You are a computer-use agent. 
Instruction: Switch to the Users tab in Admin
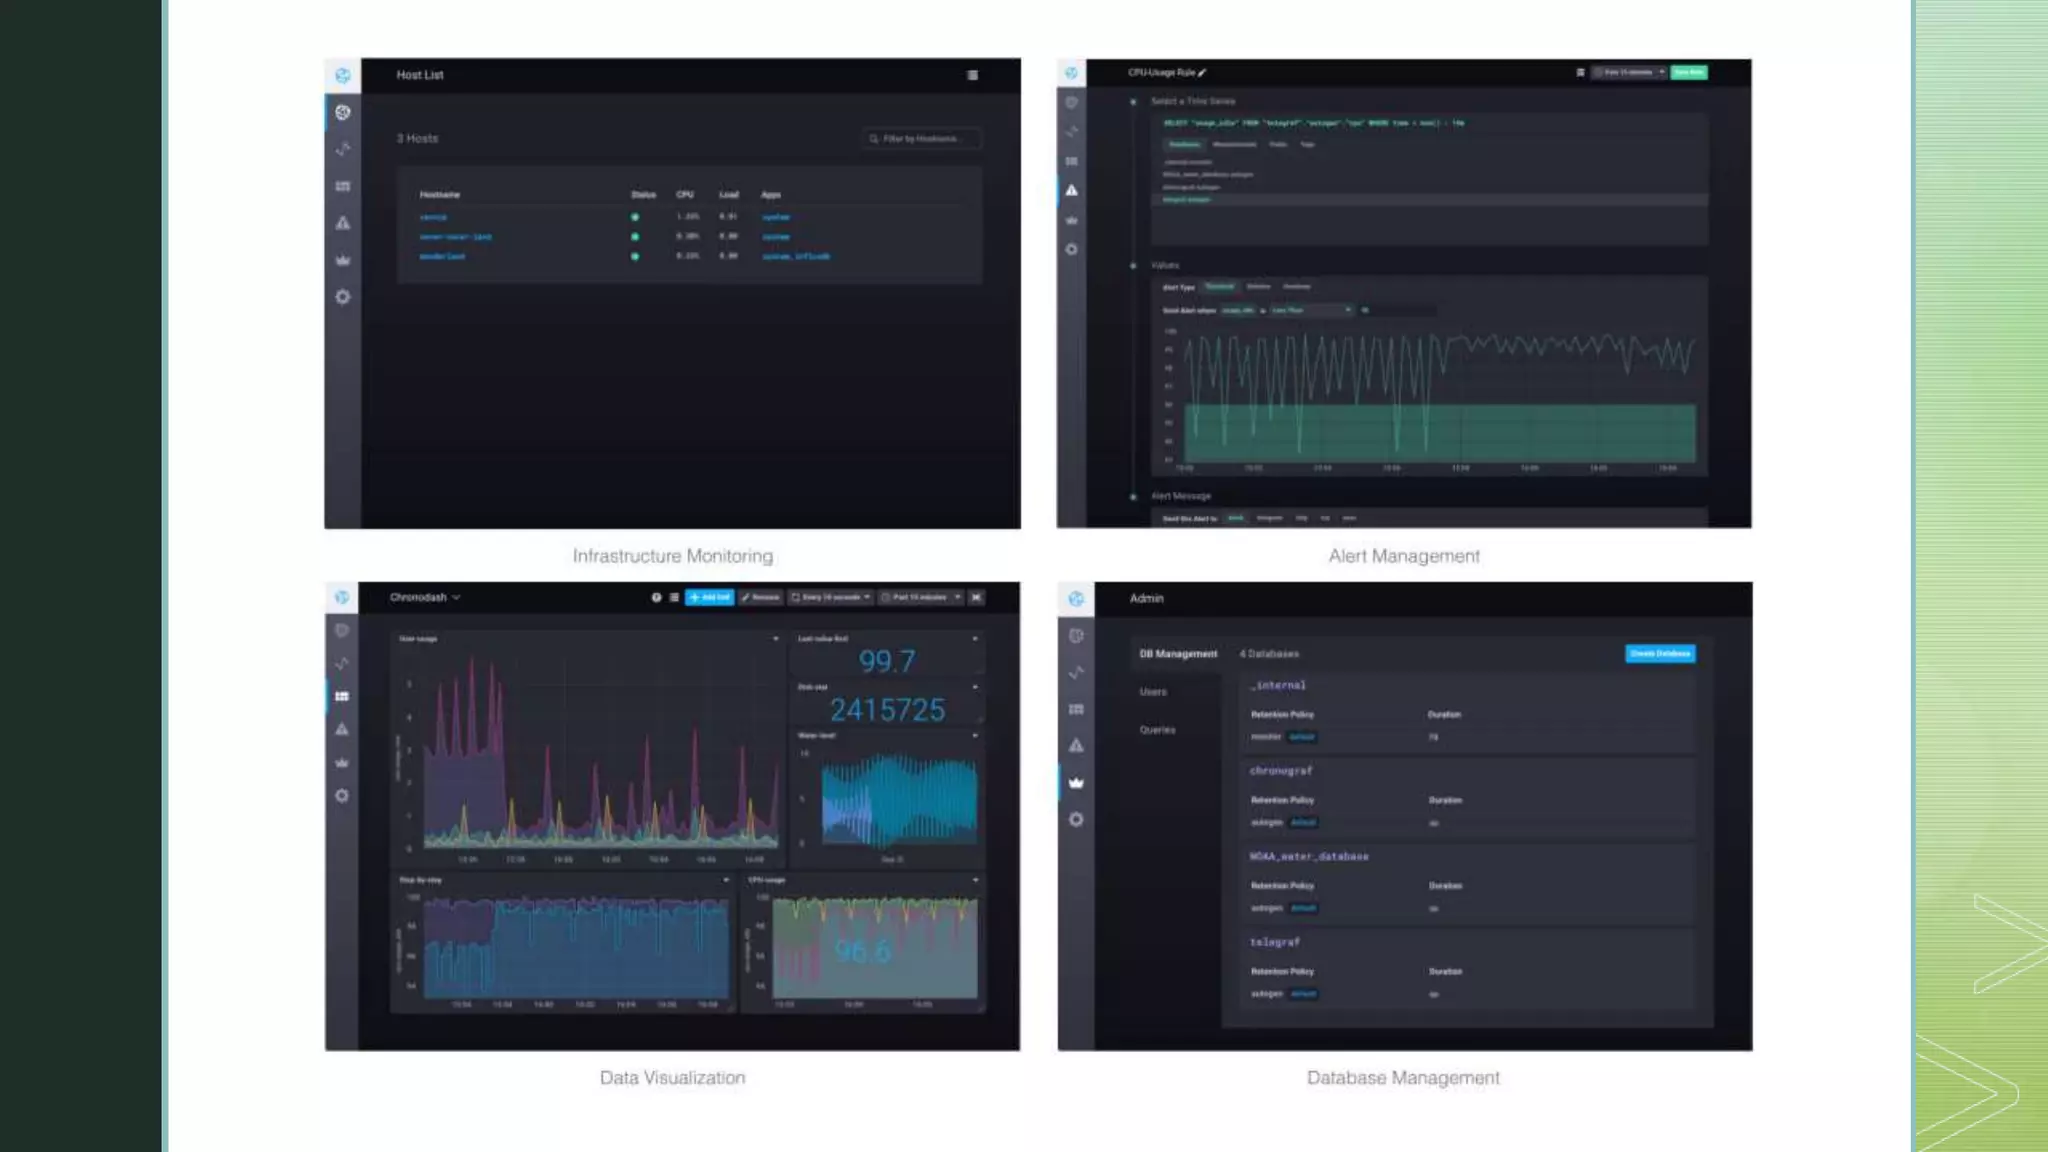coord(1153,692)
